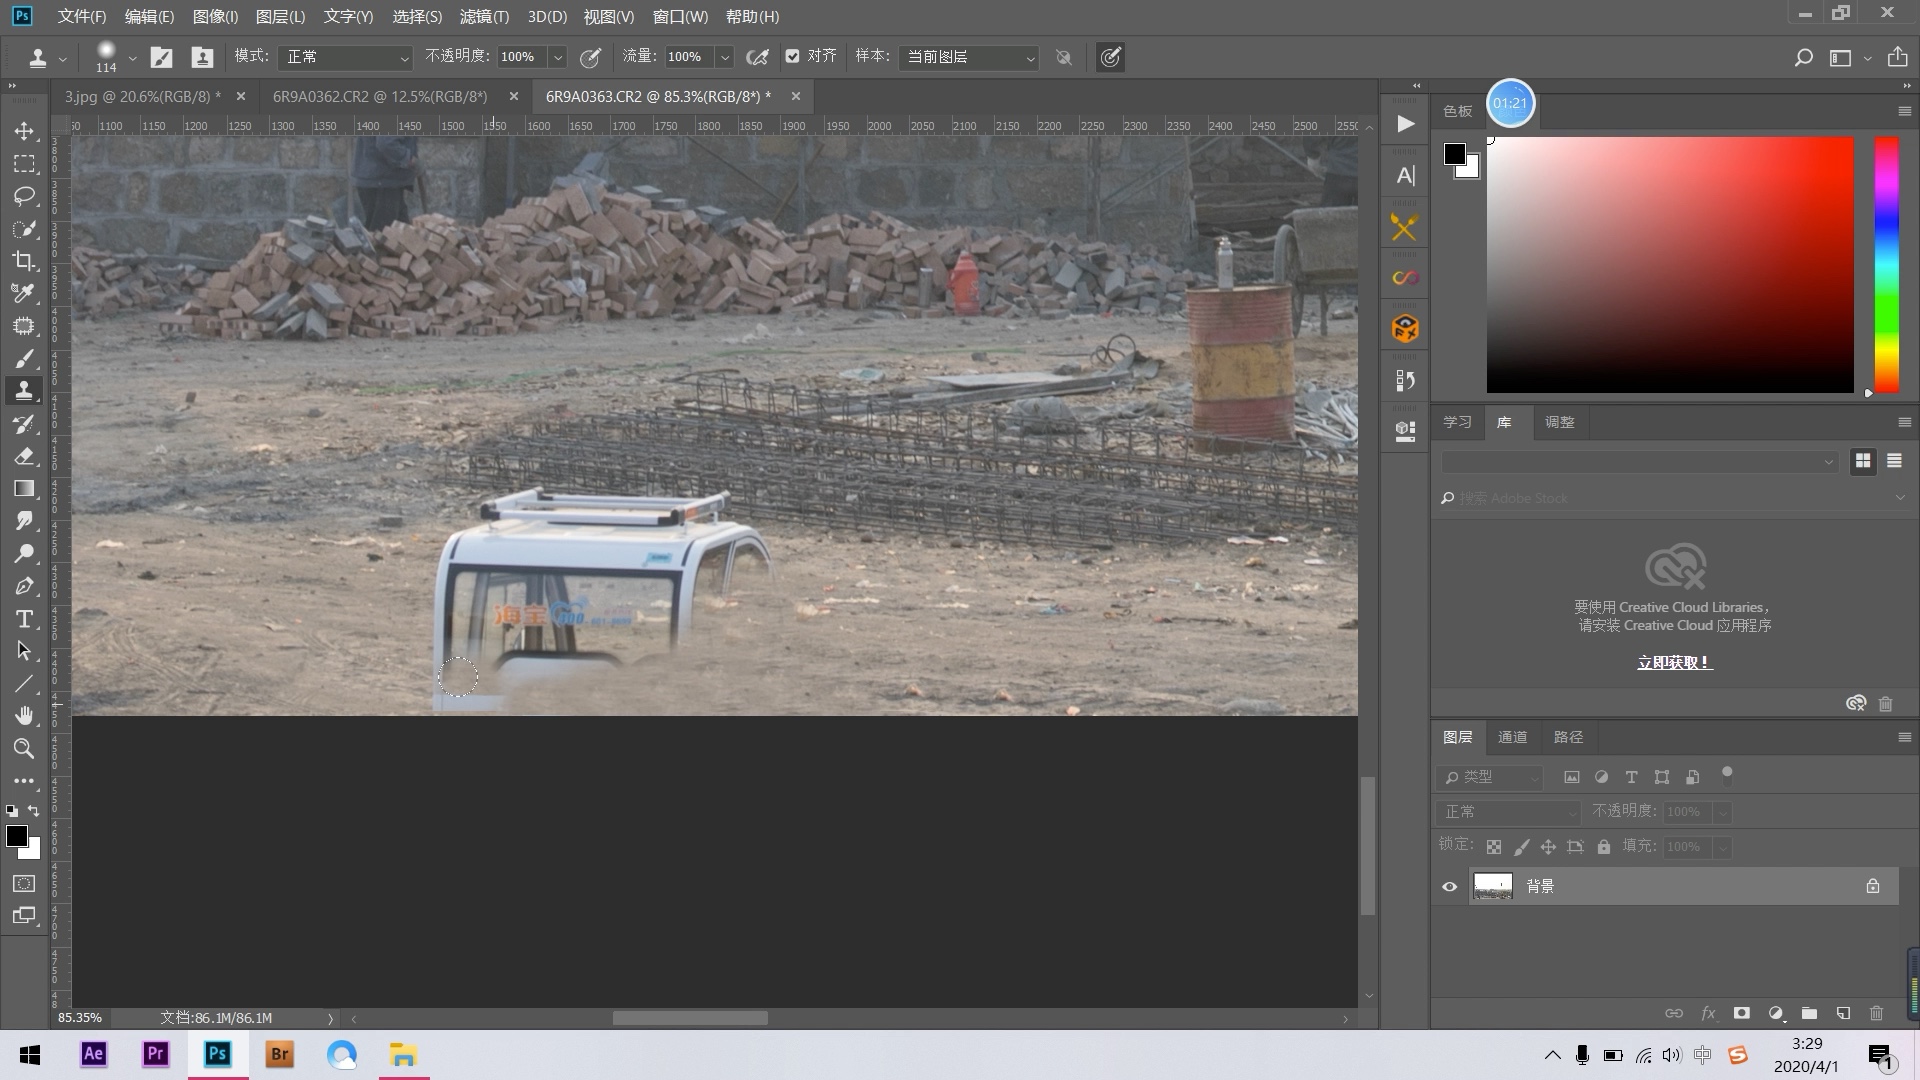Viewport: 1920px width, 1080px height.
Task: Select the Lasso tool
Action: (x=24, y=196)
